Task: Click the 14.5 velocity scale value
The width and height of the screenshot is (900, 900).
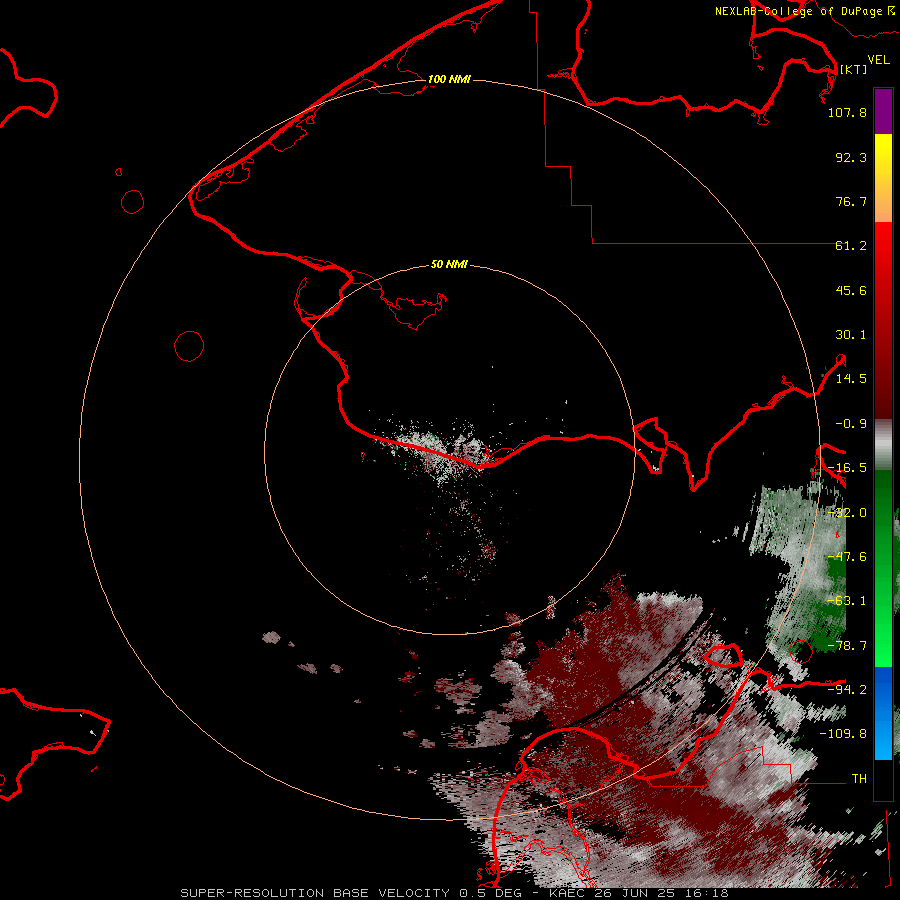Action: tap(851, 379)
